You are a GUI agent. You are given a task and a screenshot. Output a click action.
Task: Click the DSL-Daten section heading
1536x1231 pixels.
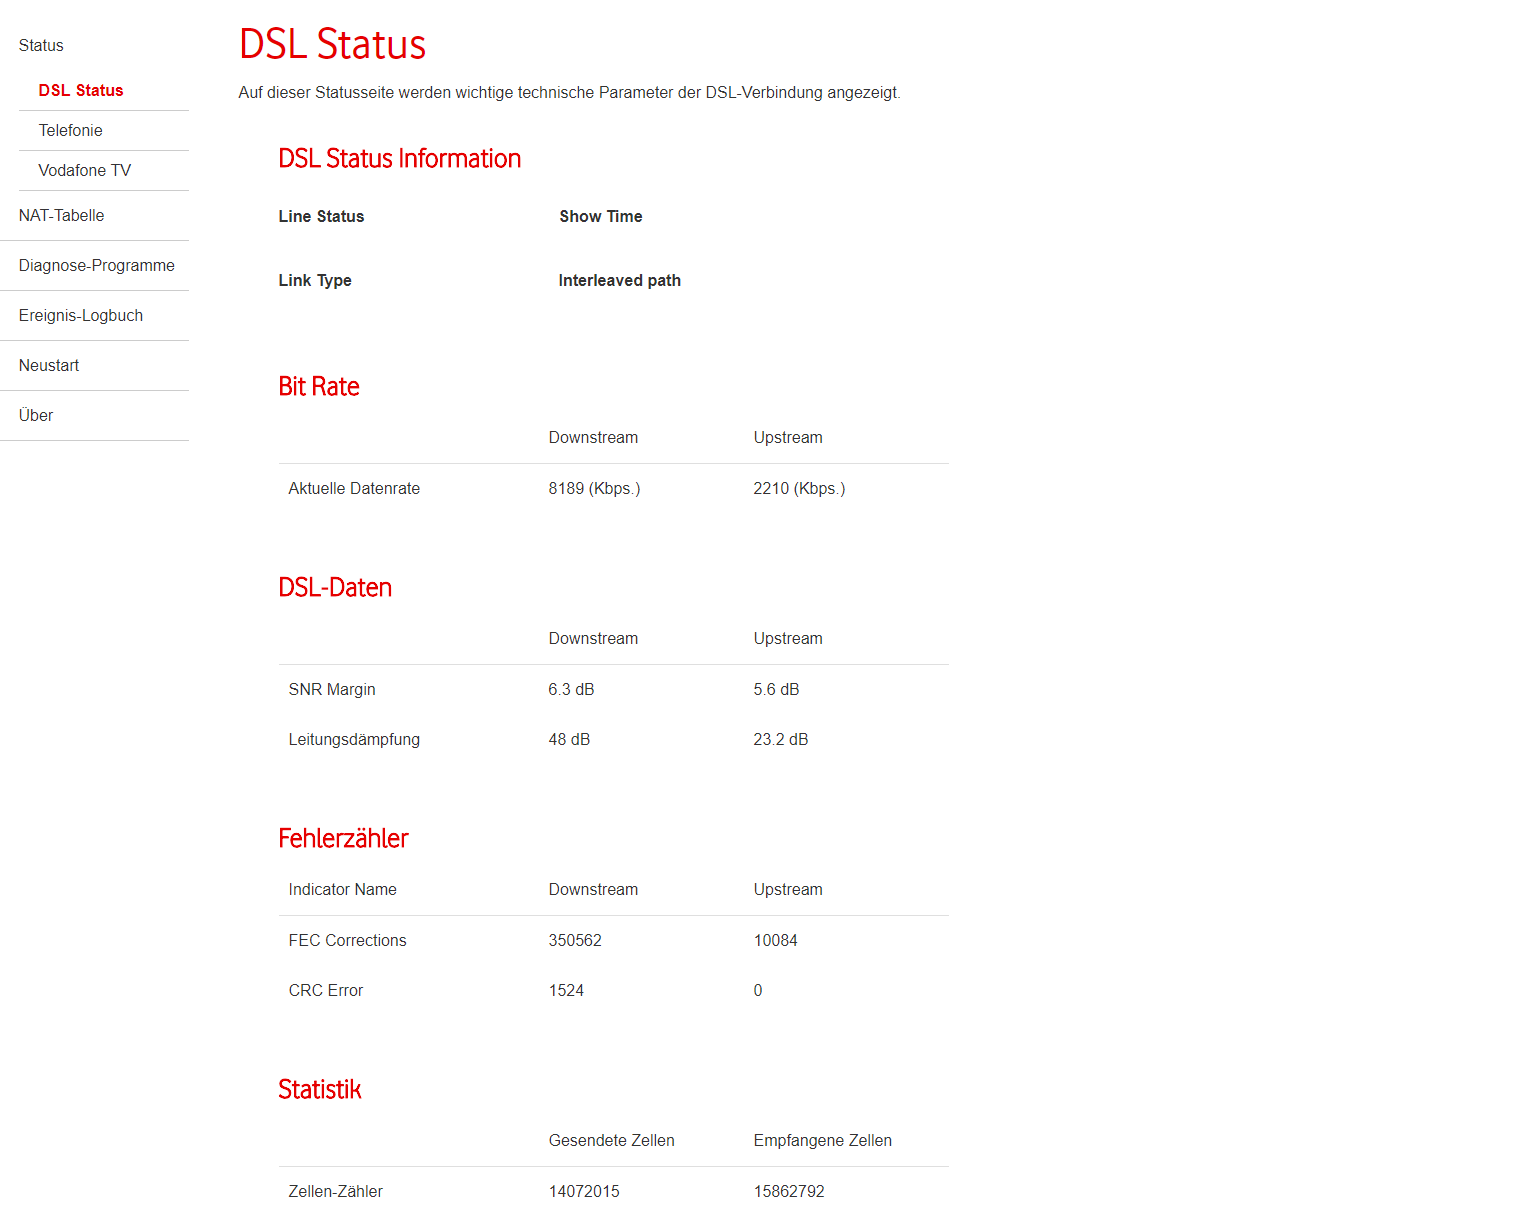click(335, 587)
